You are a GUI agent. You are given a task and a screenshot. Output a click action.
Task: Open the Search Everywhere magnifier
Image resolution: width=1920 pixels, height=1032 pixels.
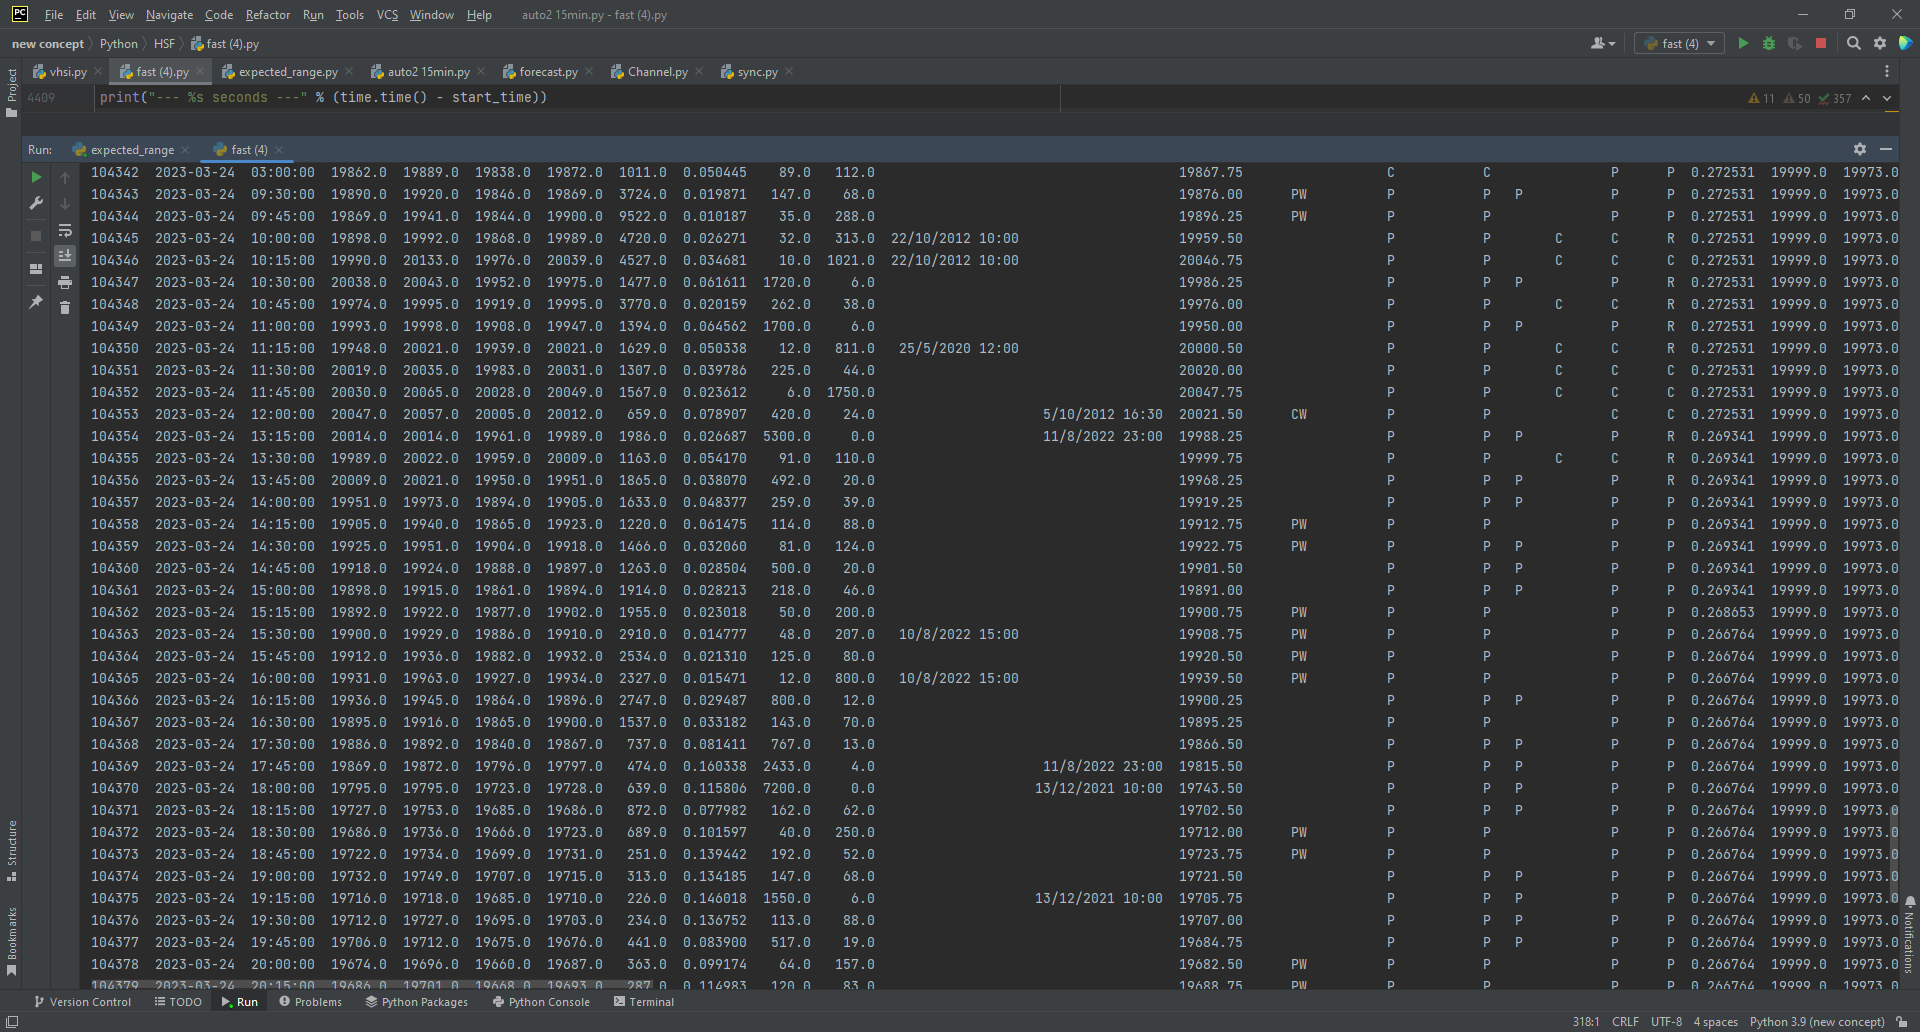(1854, 44)
